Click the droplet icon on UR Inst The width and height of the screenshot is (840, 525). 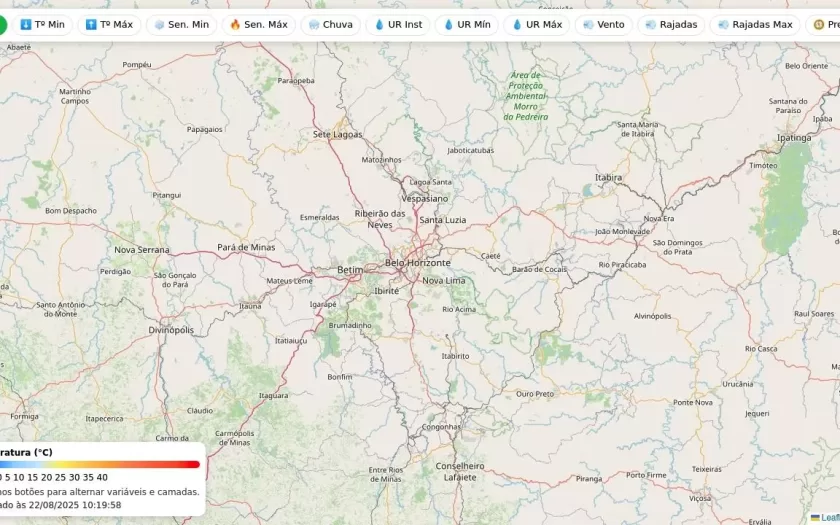[x=379, y=25]
